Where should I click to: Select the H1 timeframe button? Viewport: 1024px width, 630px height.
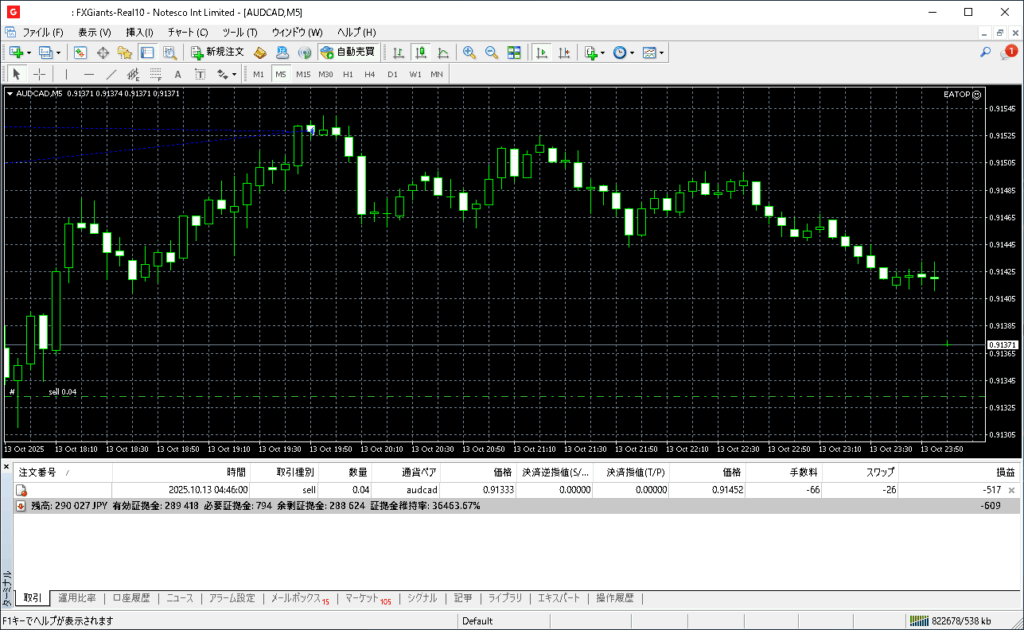[348, 74]
